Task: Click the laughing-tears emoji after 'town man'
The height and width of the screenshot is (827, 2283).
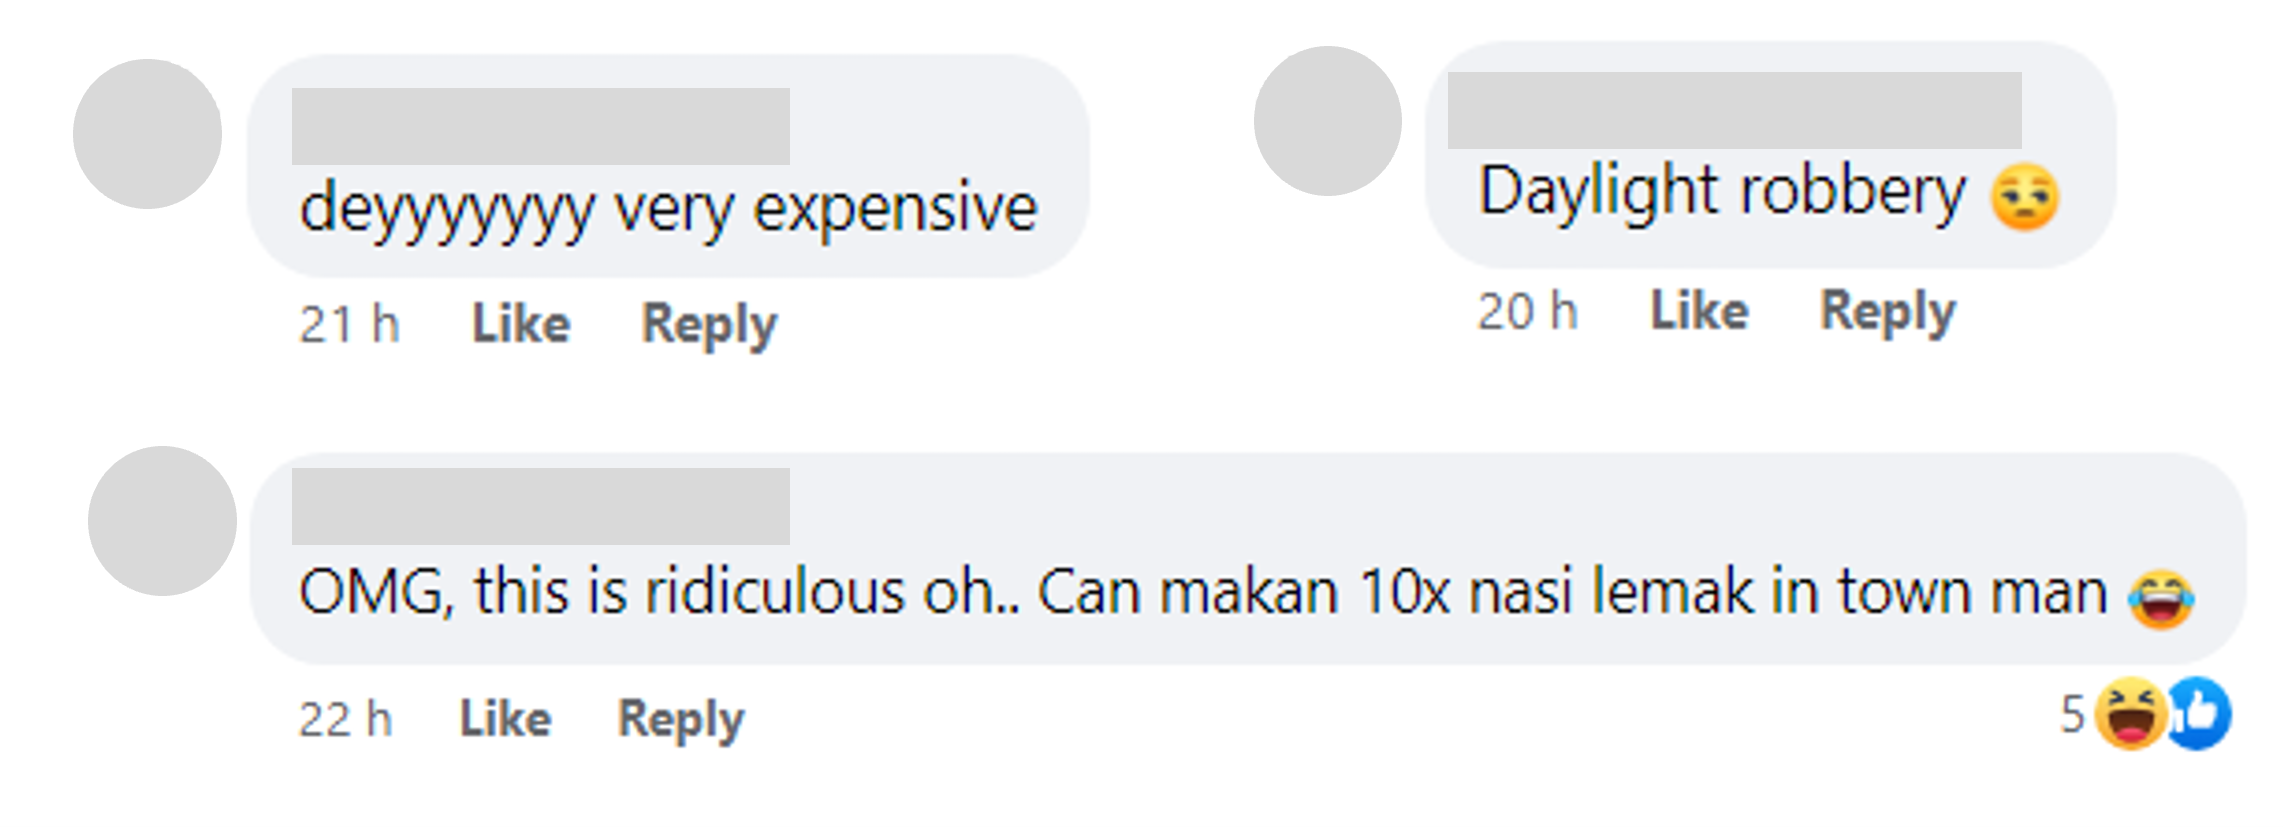Action: click(2161, 598)
